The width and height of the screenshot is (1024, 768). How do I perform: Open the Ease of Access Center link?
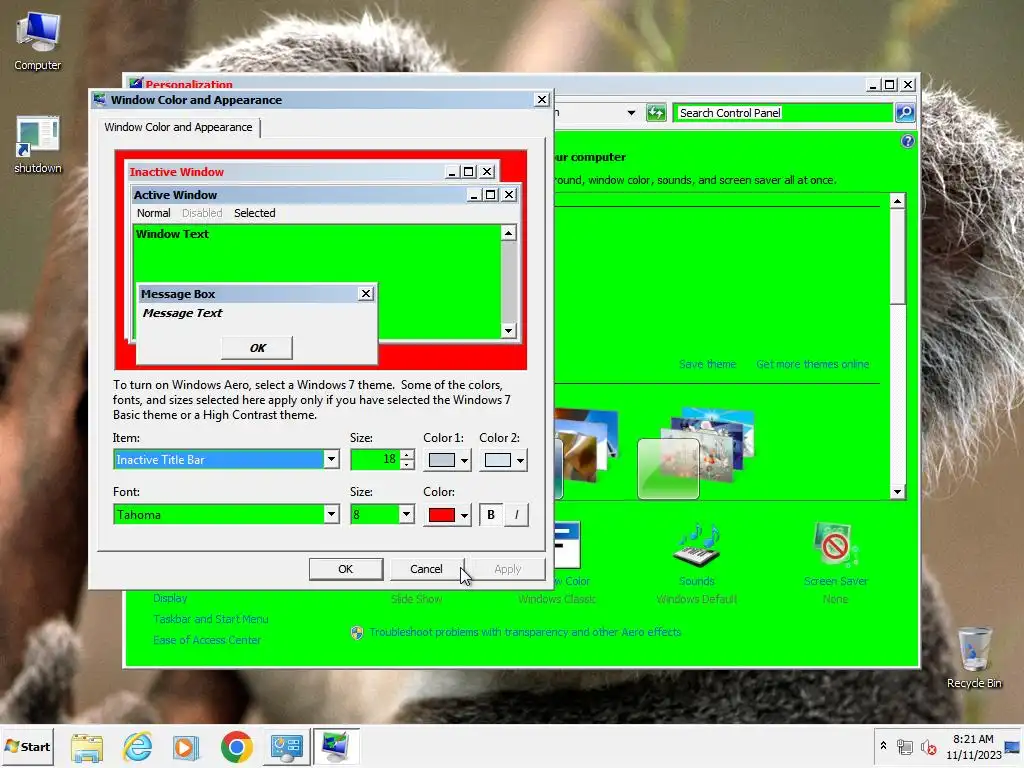click(207, 639)
